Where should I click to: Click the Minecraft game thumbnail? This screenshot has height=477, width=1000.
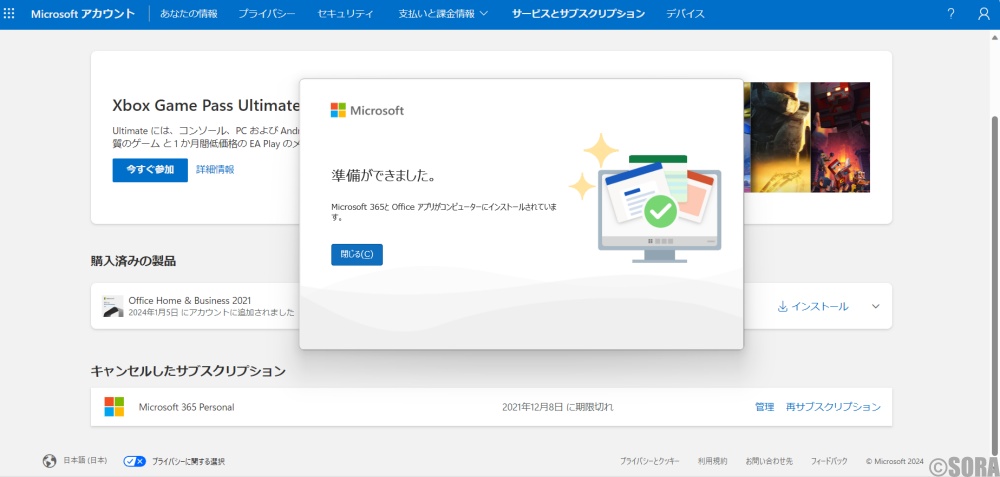click(x=841, y=137)
